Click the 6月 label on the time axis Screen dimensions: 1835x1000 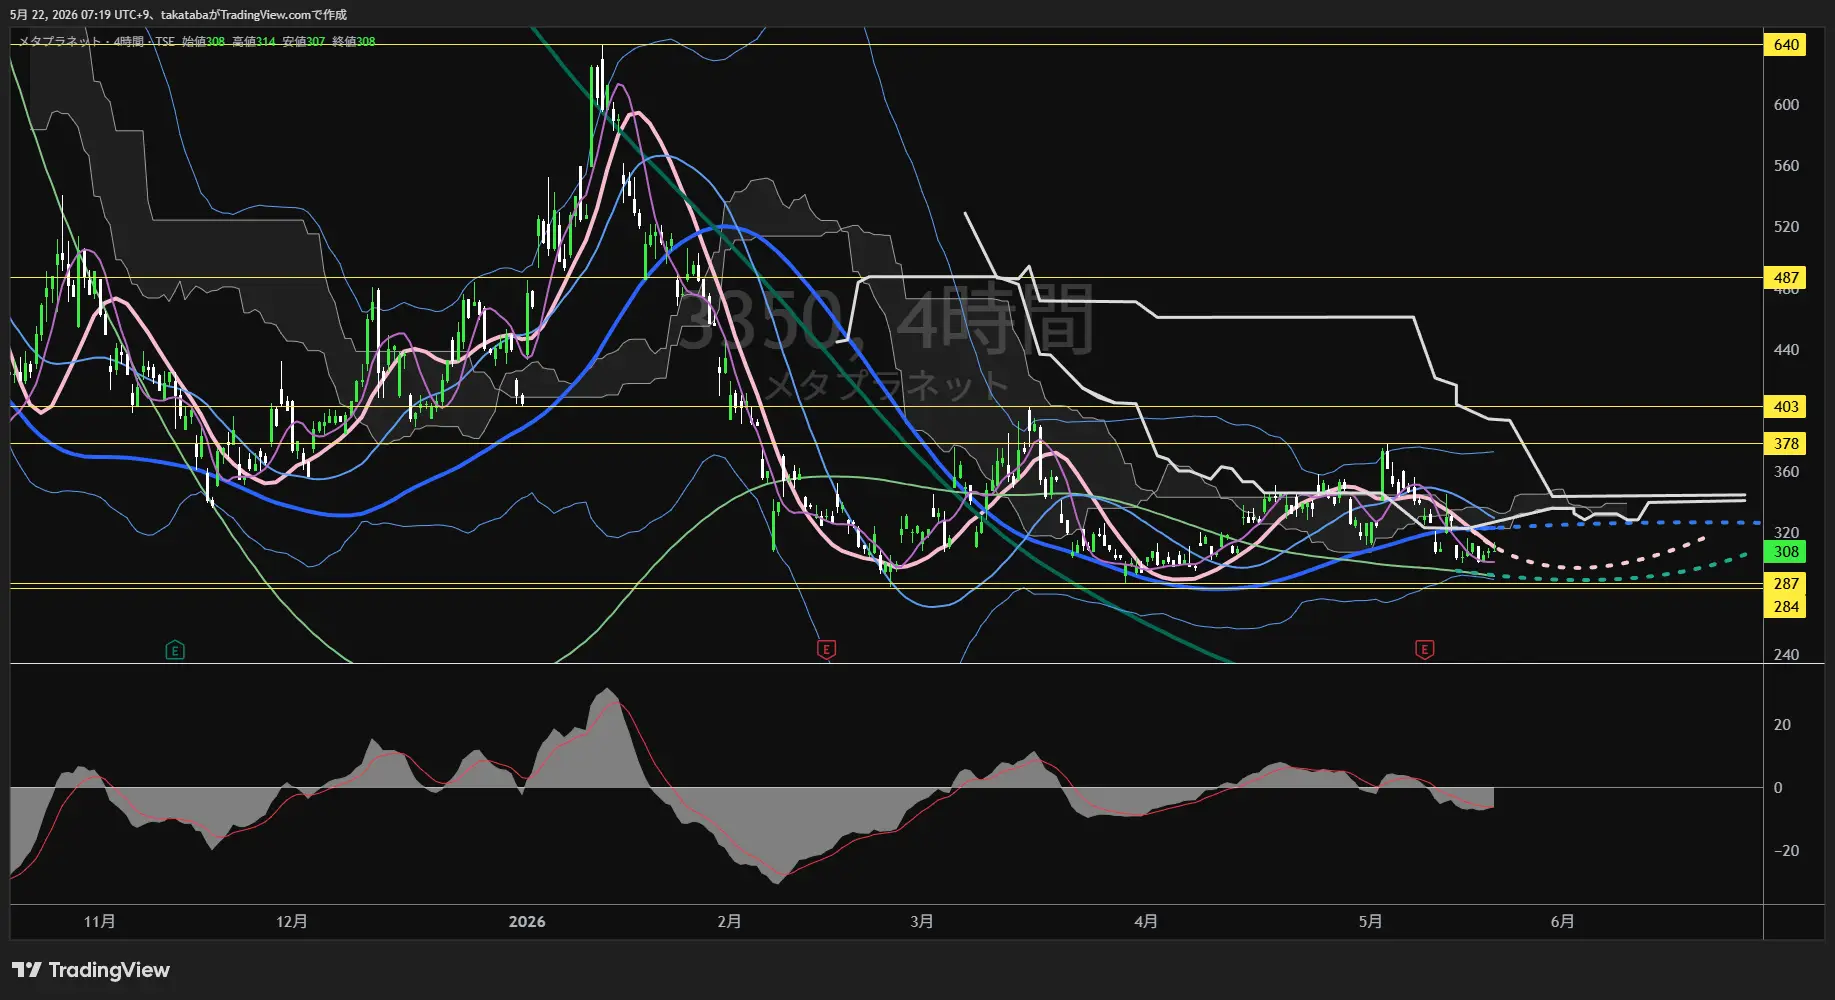coord(1562,921)
